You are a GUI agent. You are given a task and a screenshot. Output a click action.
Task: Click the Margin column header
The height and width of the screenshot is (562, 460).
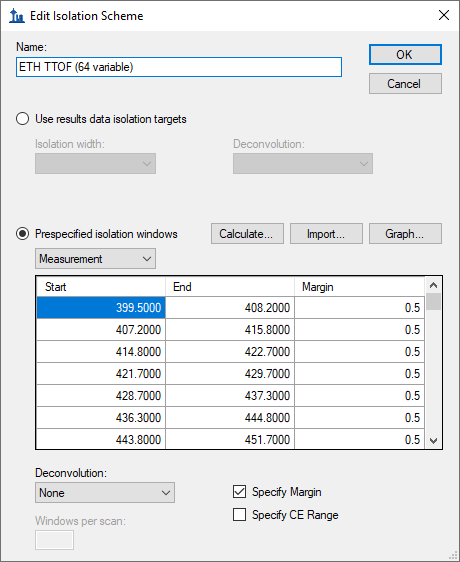pyautogui.click(x=359, y=287)
